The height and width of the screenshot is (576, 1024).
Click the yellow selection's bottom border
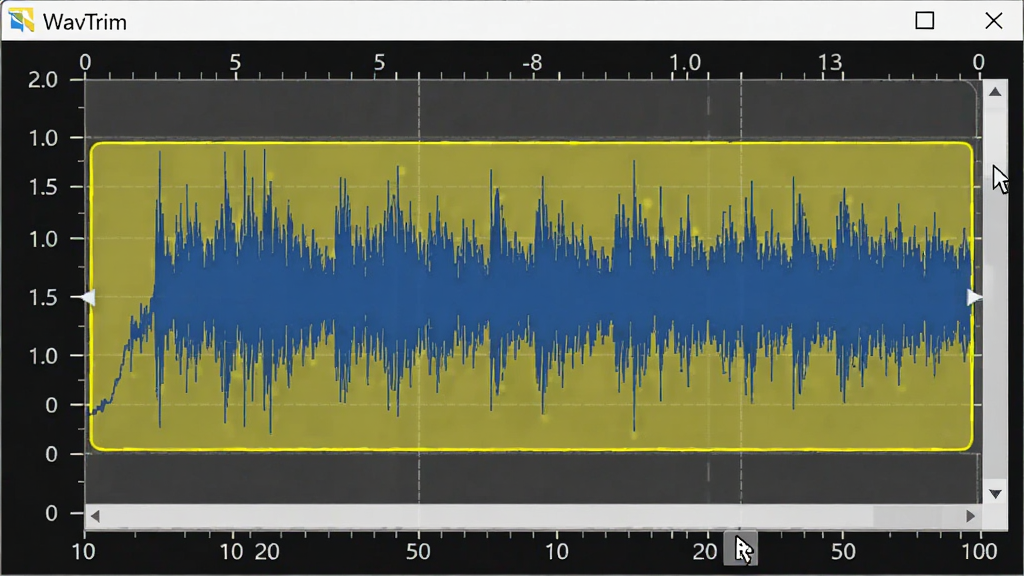(x=532, y=449)
